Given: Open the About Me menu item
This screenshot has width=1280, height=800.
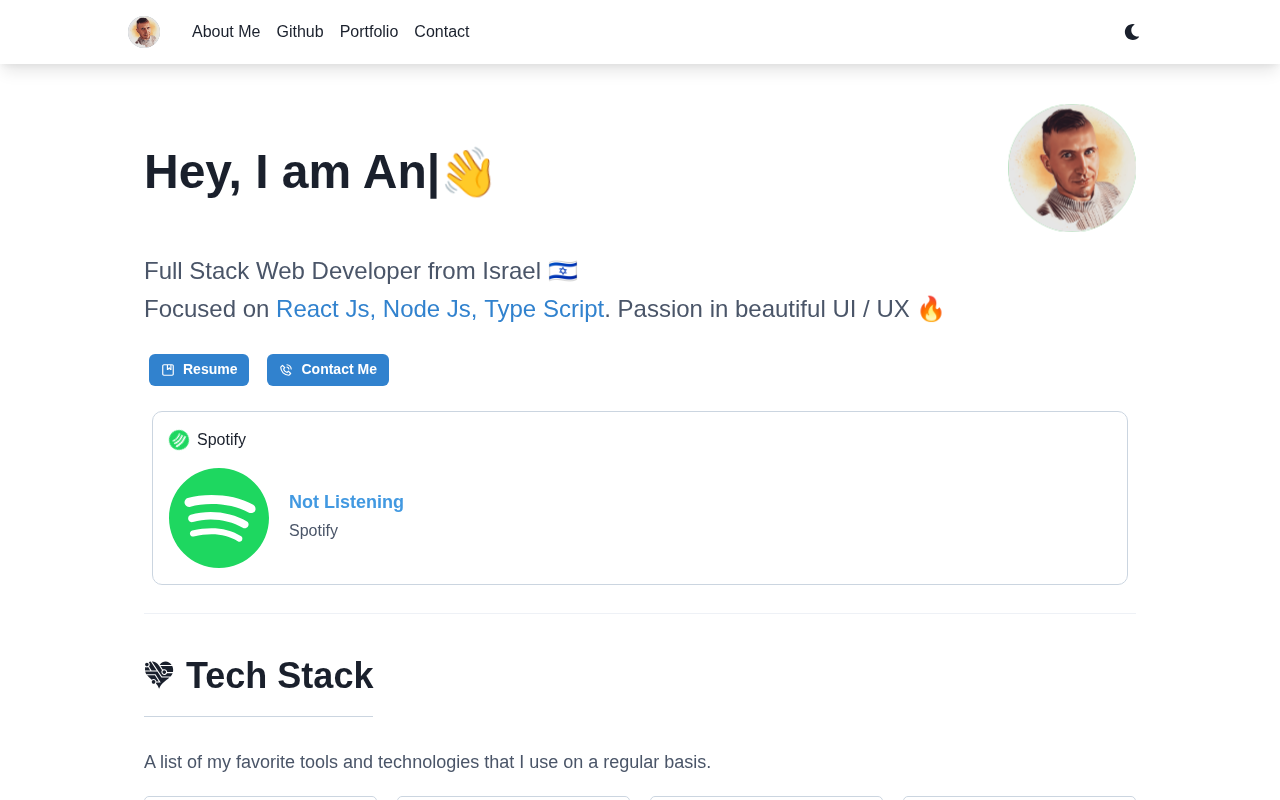Looking at the screenshot, I should tap(226, 32).
